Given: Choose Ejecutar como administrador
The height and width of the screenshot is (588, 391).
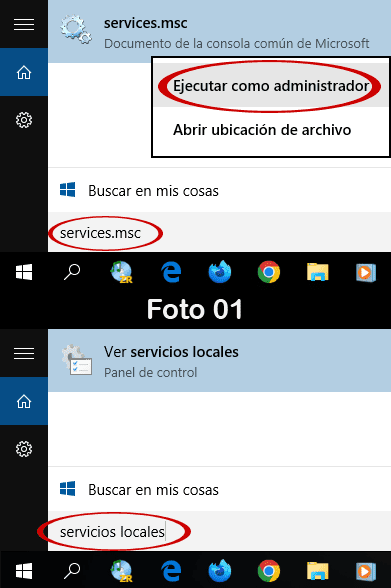Looking at the screenshot, I should 271,86.
